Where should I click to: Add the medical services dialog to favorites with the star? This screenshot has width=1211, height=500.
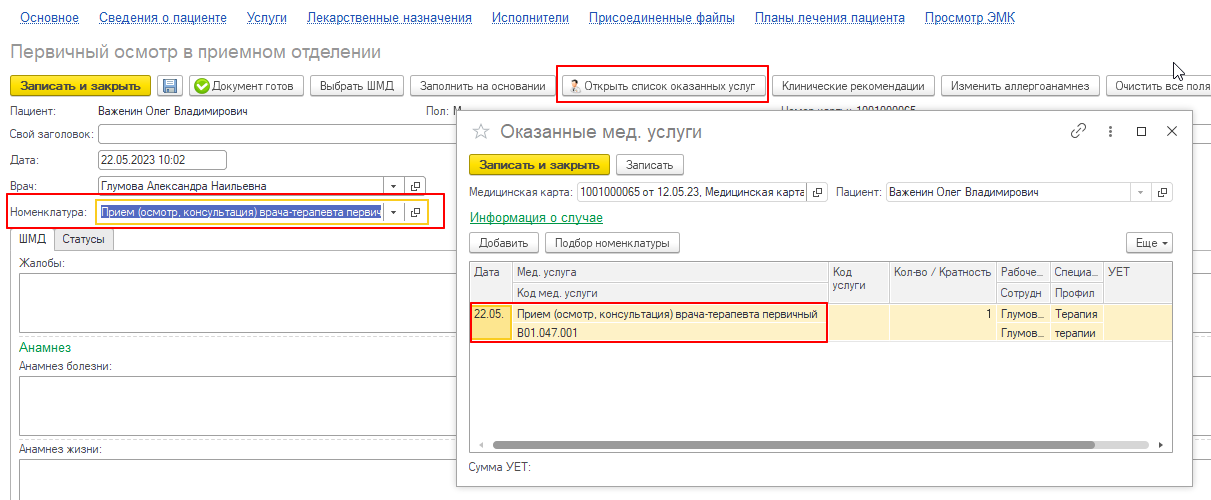[481, 131]
